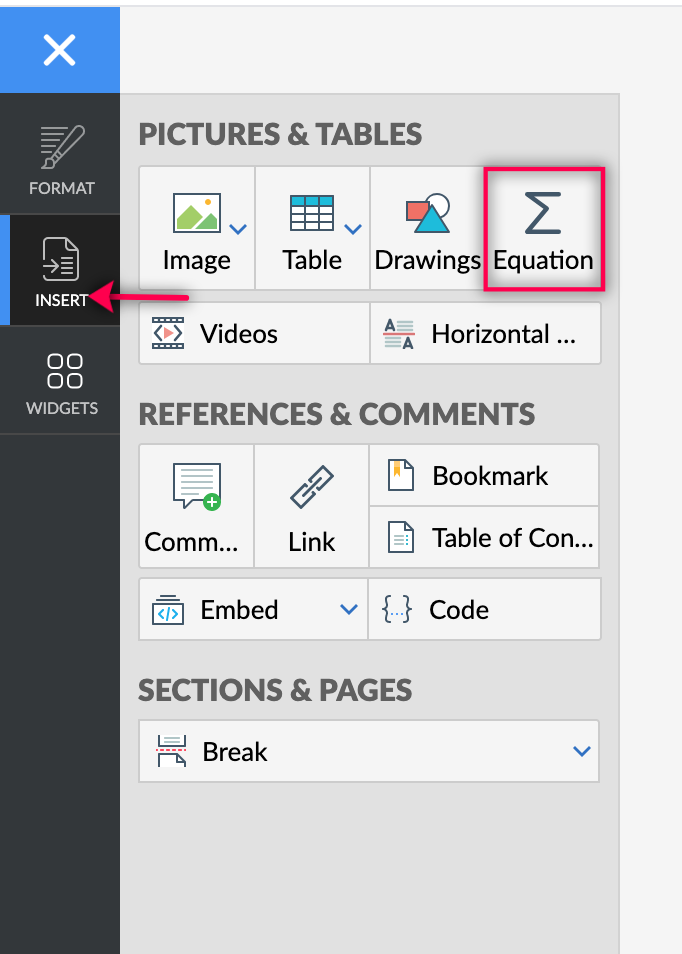Viewport: 682px width, 954px height.
Task: Insert a Table into the document
Action: [311, 230]
